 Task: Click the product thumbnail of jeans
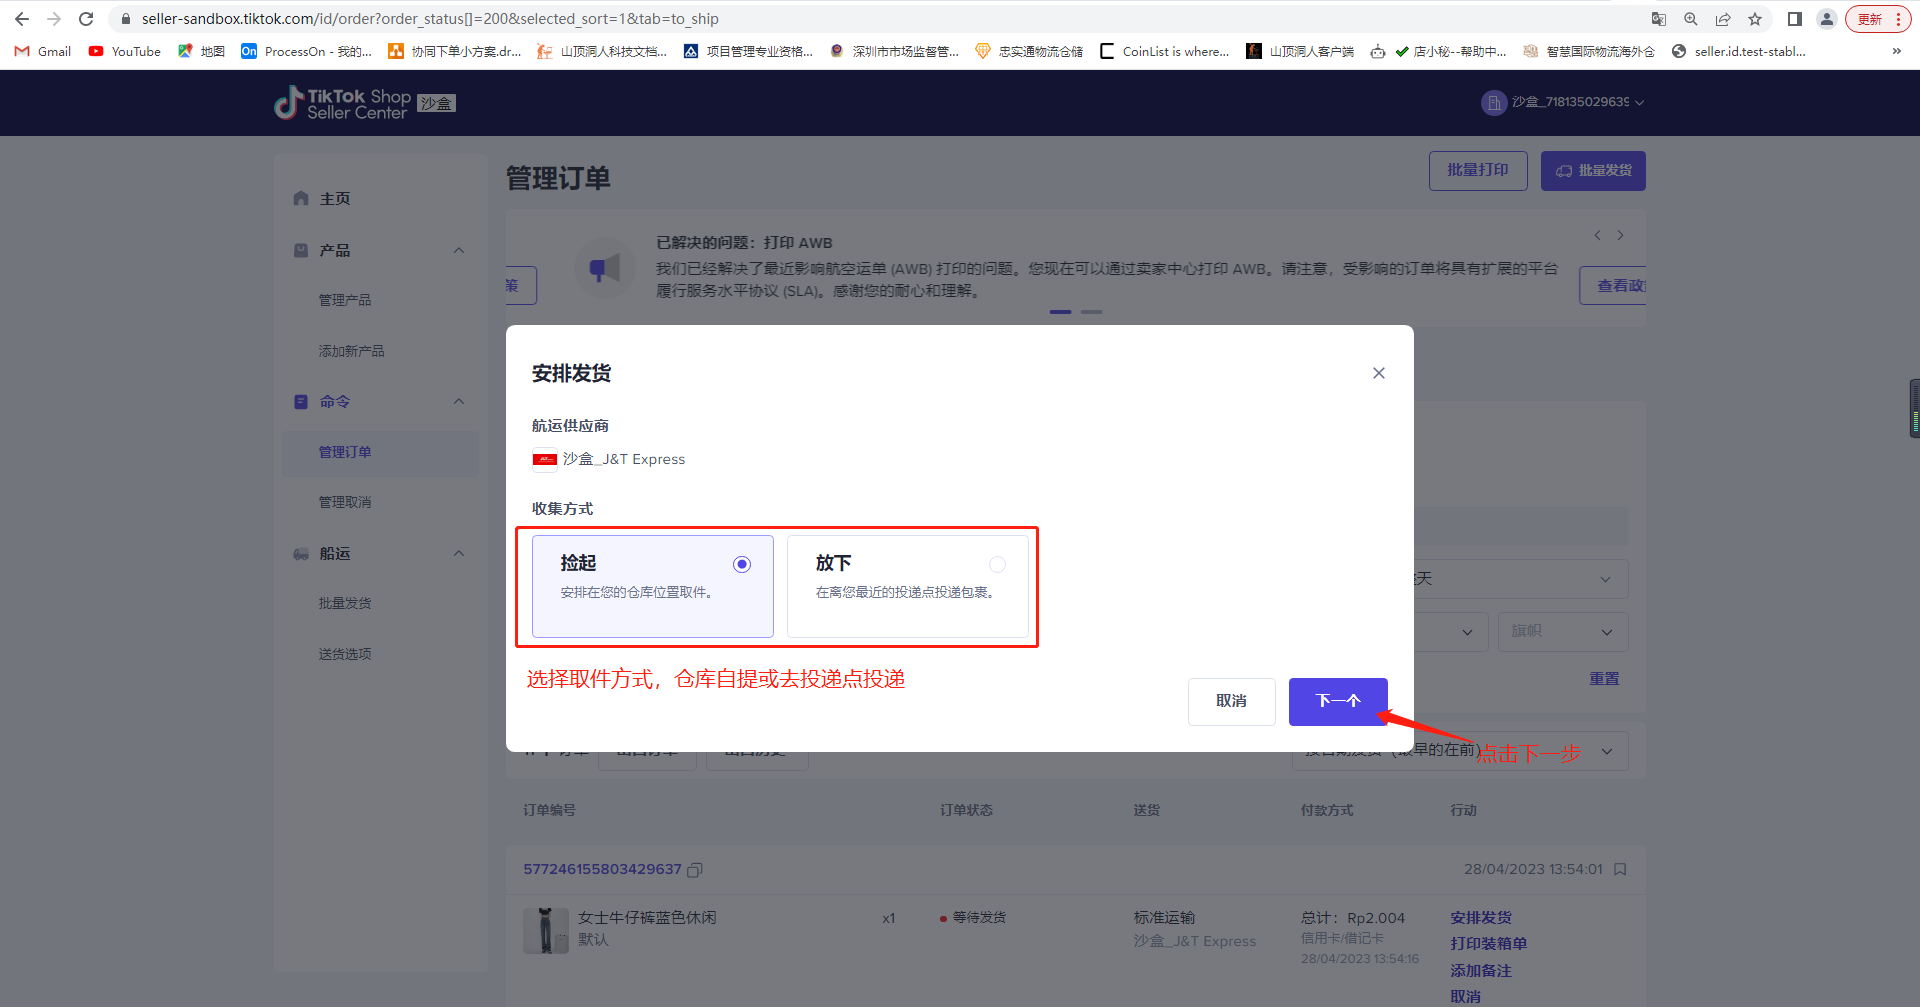545,930
